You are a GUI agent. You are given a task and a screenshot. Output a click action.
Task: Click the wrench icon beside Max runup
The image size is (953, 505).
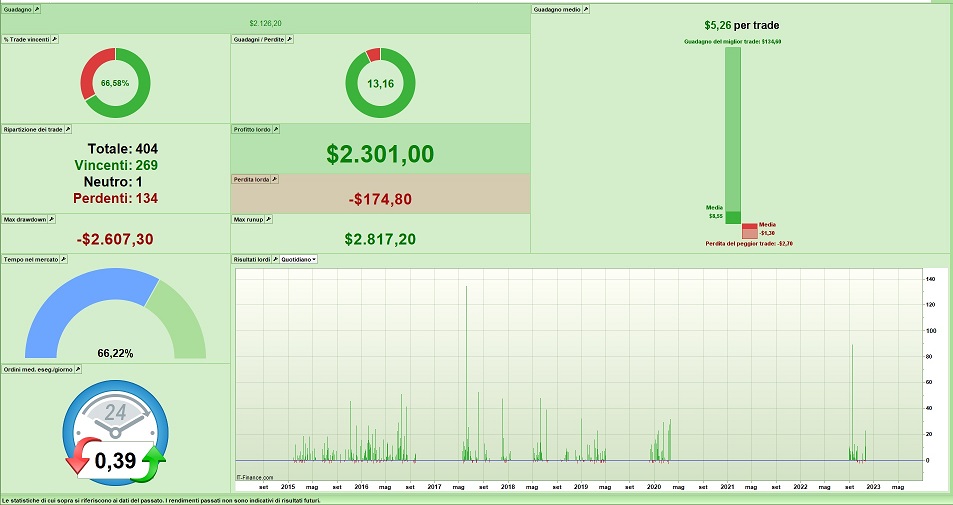(269, 219)
